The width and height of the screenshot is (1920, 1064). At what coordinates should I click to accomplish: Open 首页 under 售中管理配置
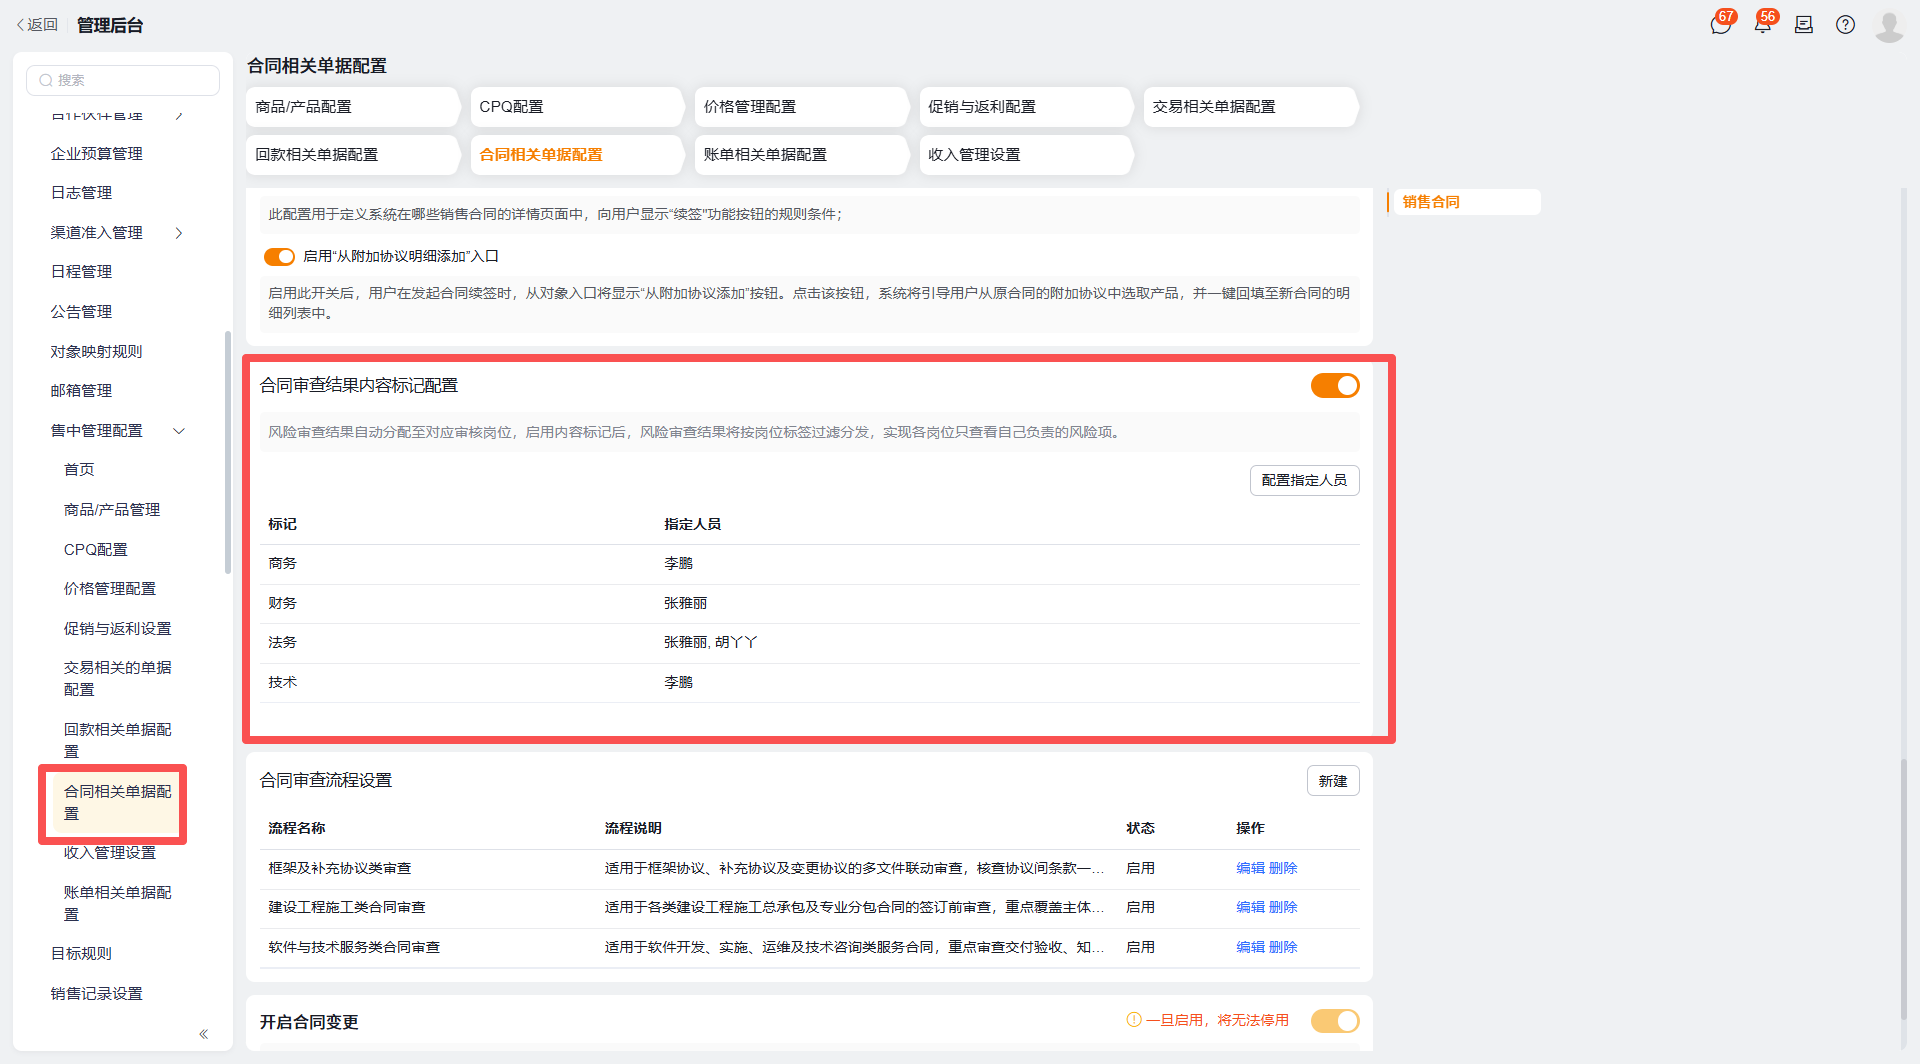tap(79, 470)
